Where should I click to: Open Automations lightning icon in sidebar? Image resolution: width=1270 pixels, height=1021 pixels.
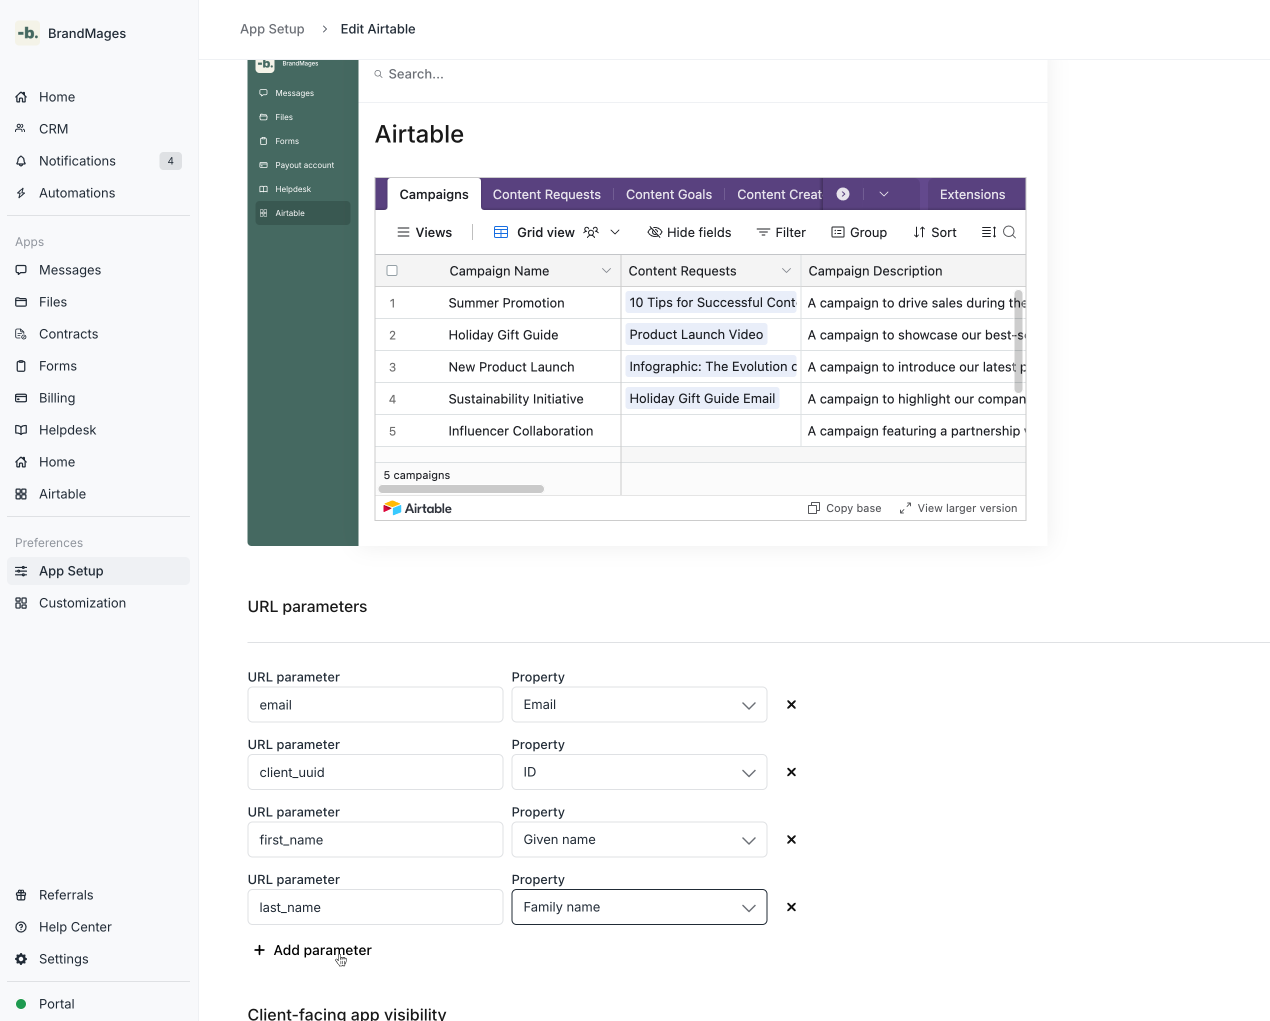tap(21, 193)
